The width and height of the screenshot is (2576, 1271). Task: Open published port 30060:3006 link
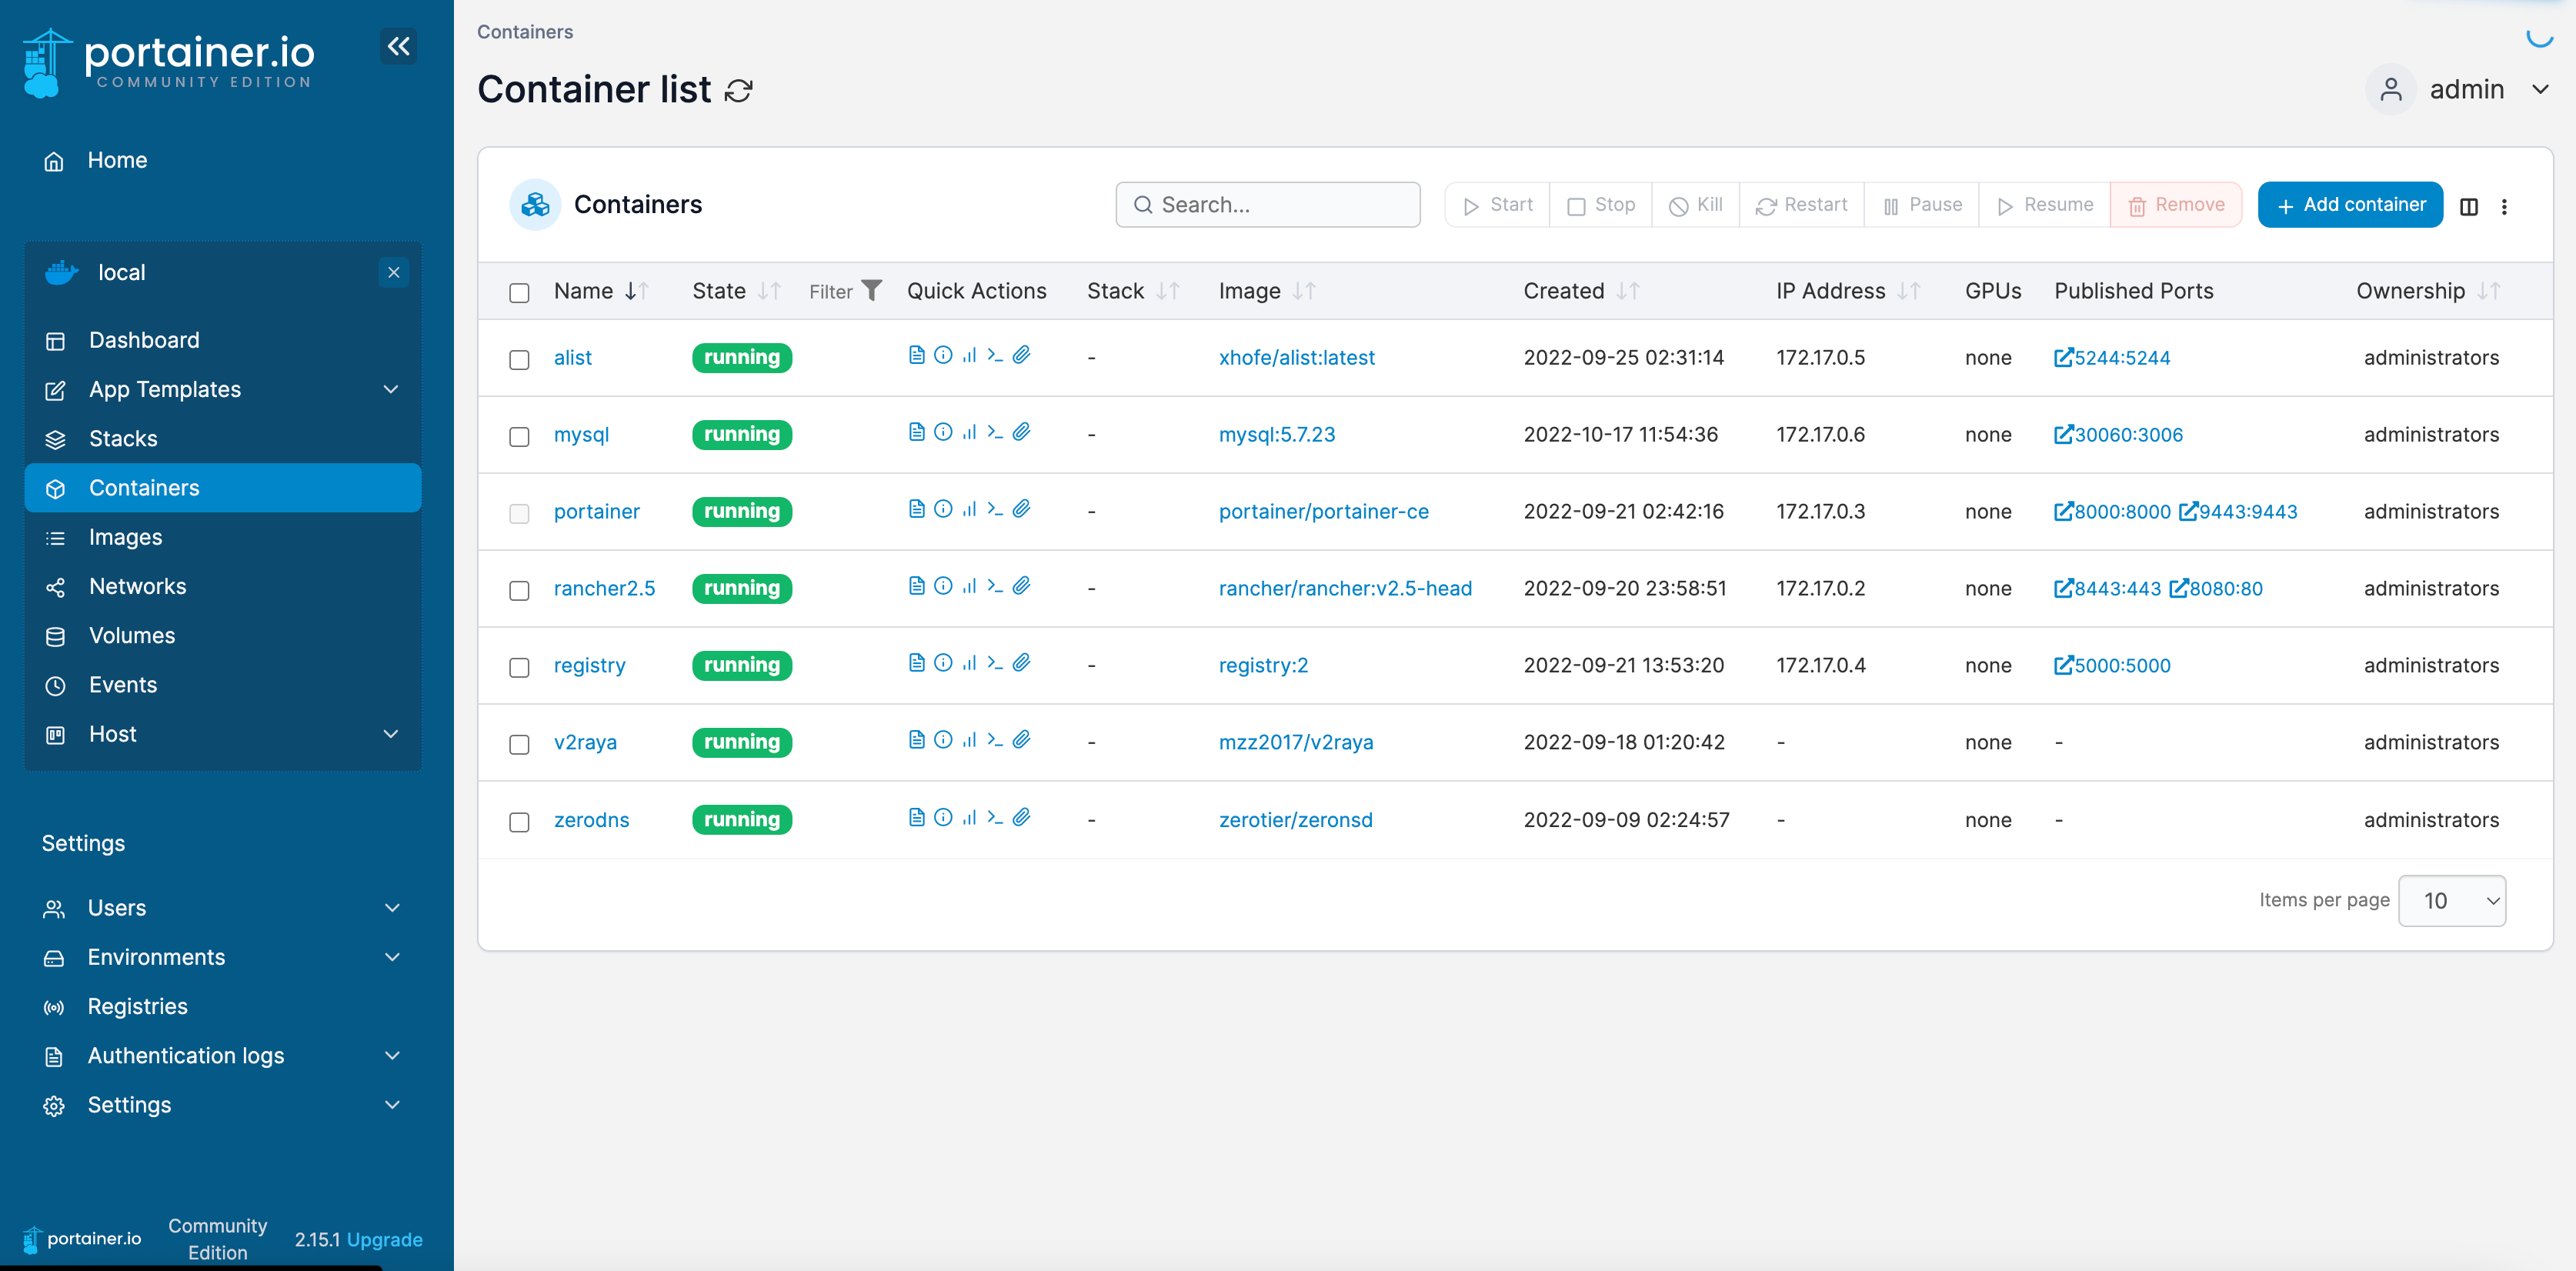(2118, 434)
